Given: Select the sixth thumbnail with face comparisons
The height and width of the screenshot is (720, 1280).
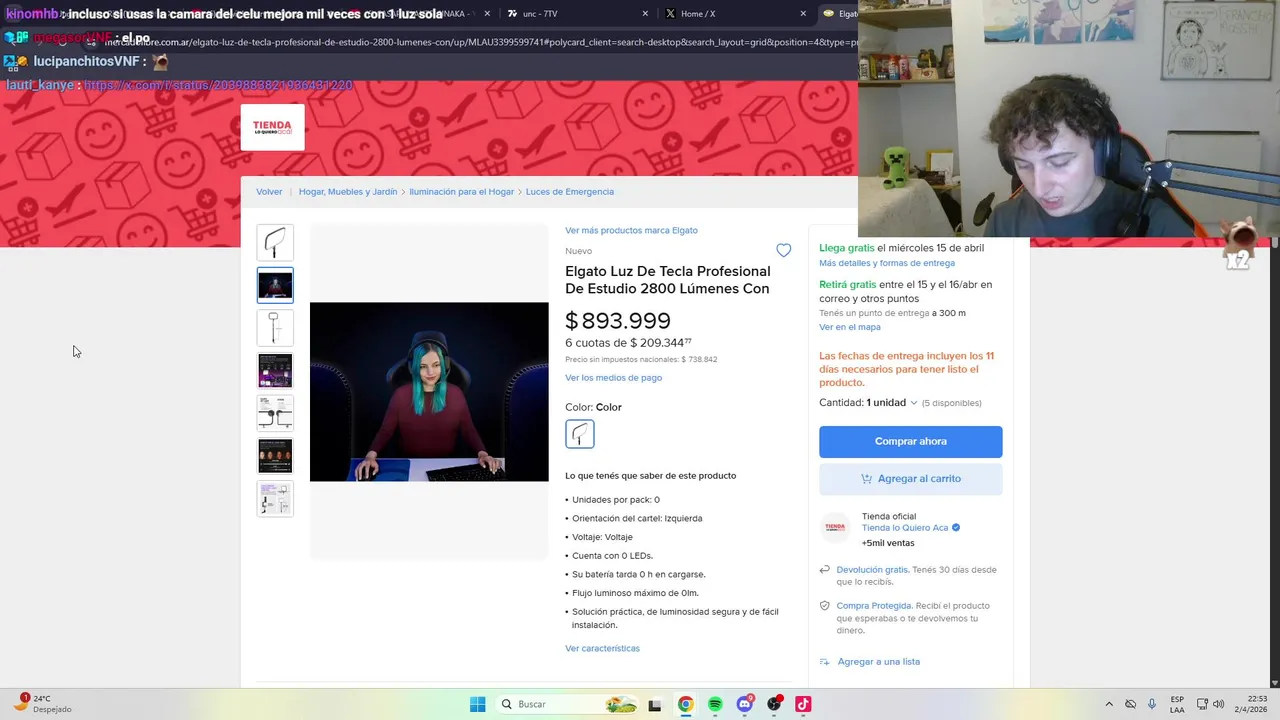Looking at the screenshot, I should [x=275, y=456].
